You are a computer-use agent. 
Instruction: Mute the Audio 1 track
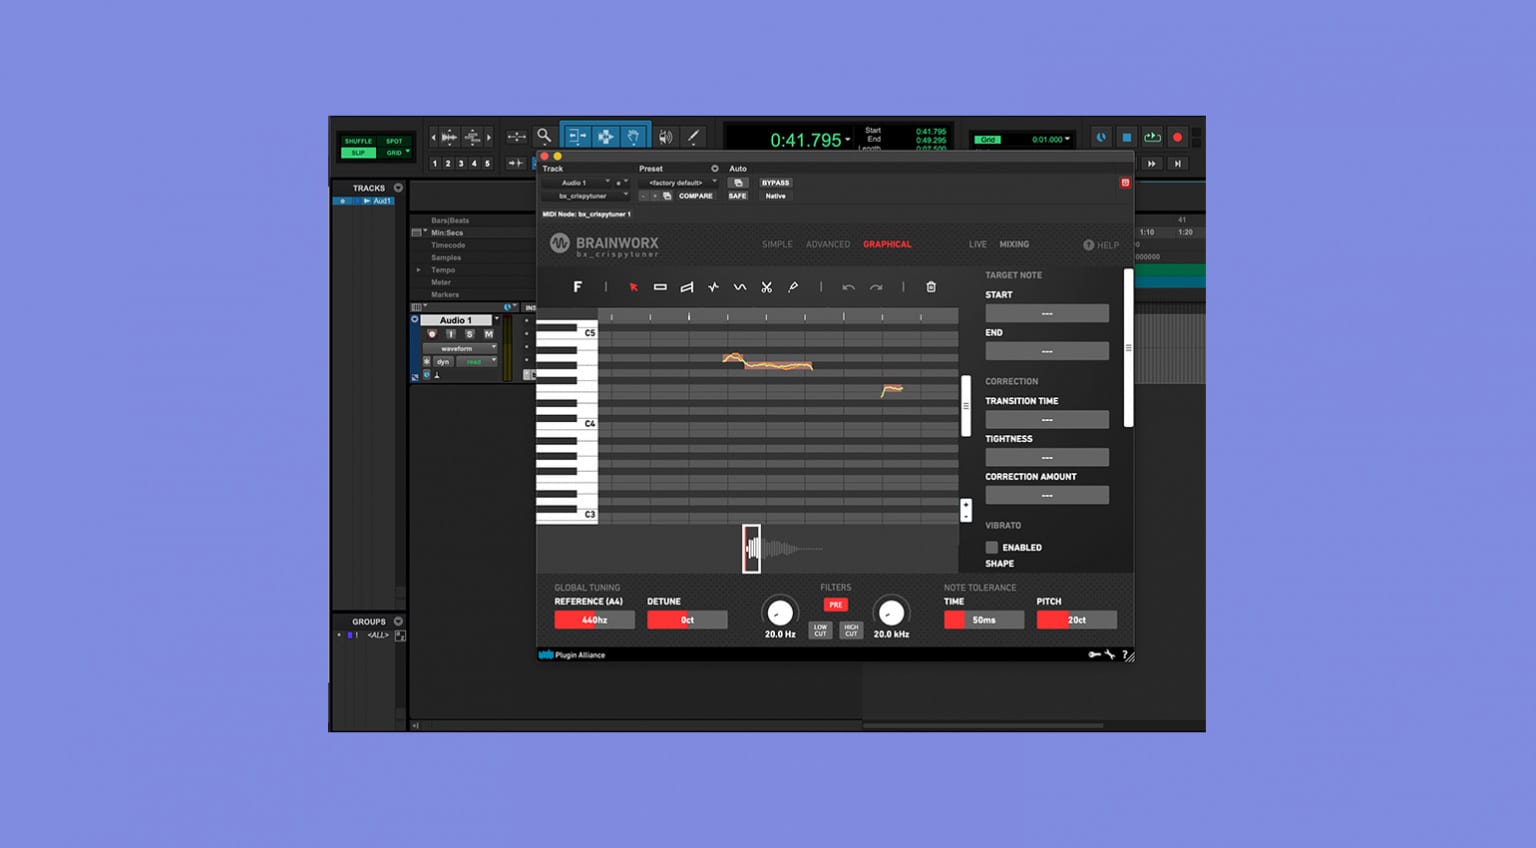488,334
